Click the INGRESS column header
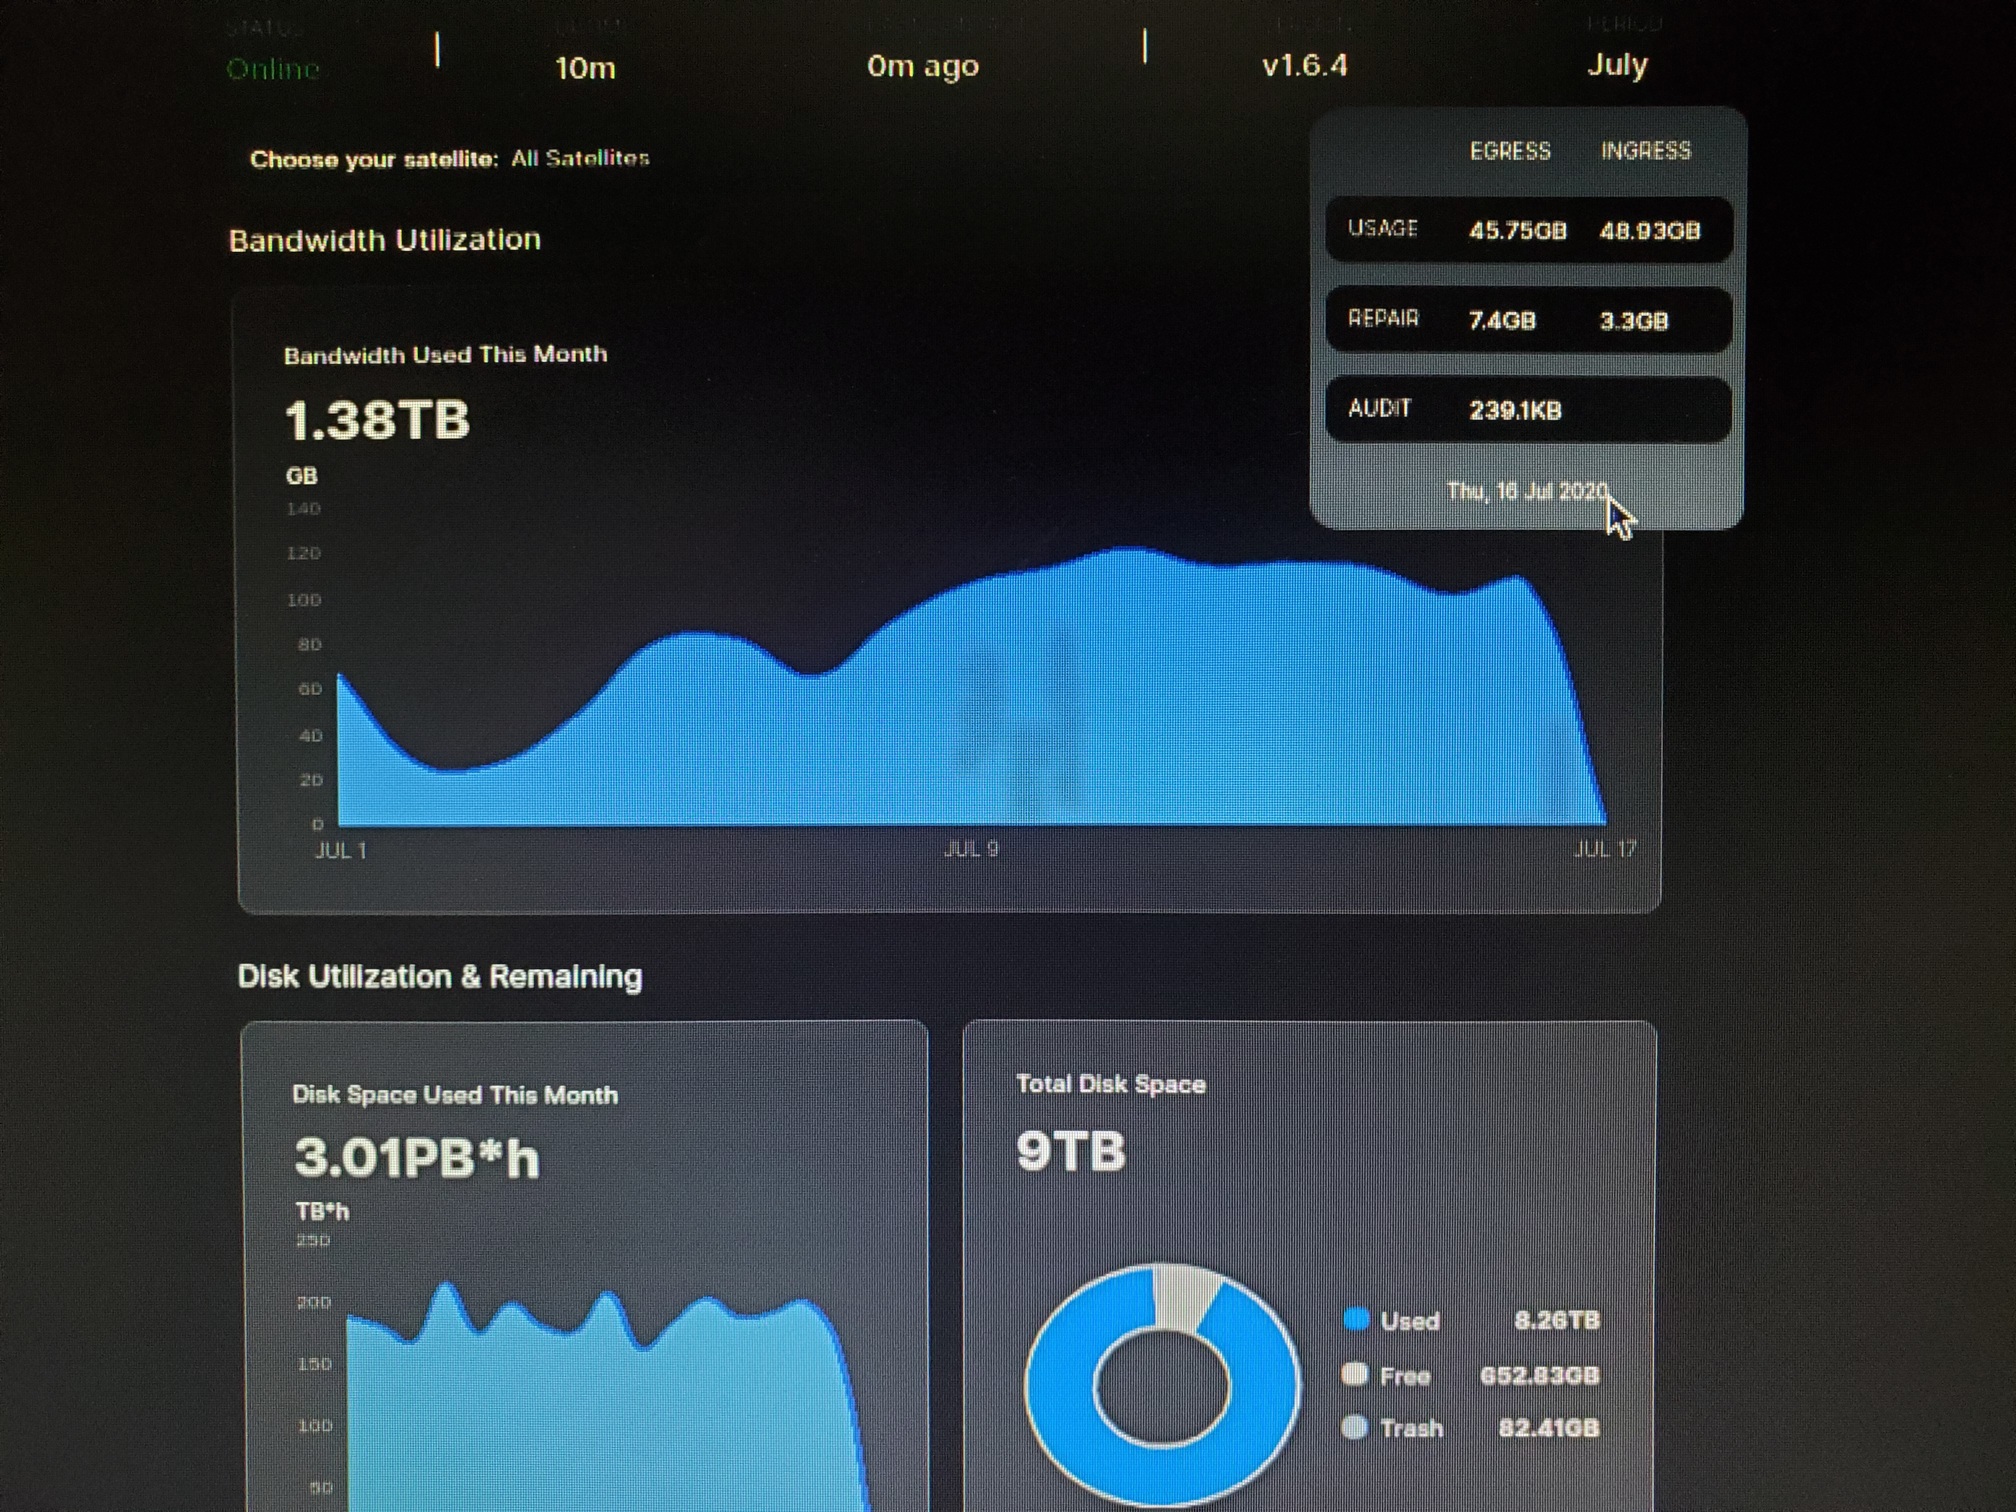The image size is (2016, 1512). click(x=1646, y=151)
